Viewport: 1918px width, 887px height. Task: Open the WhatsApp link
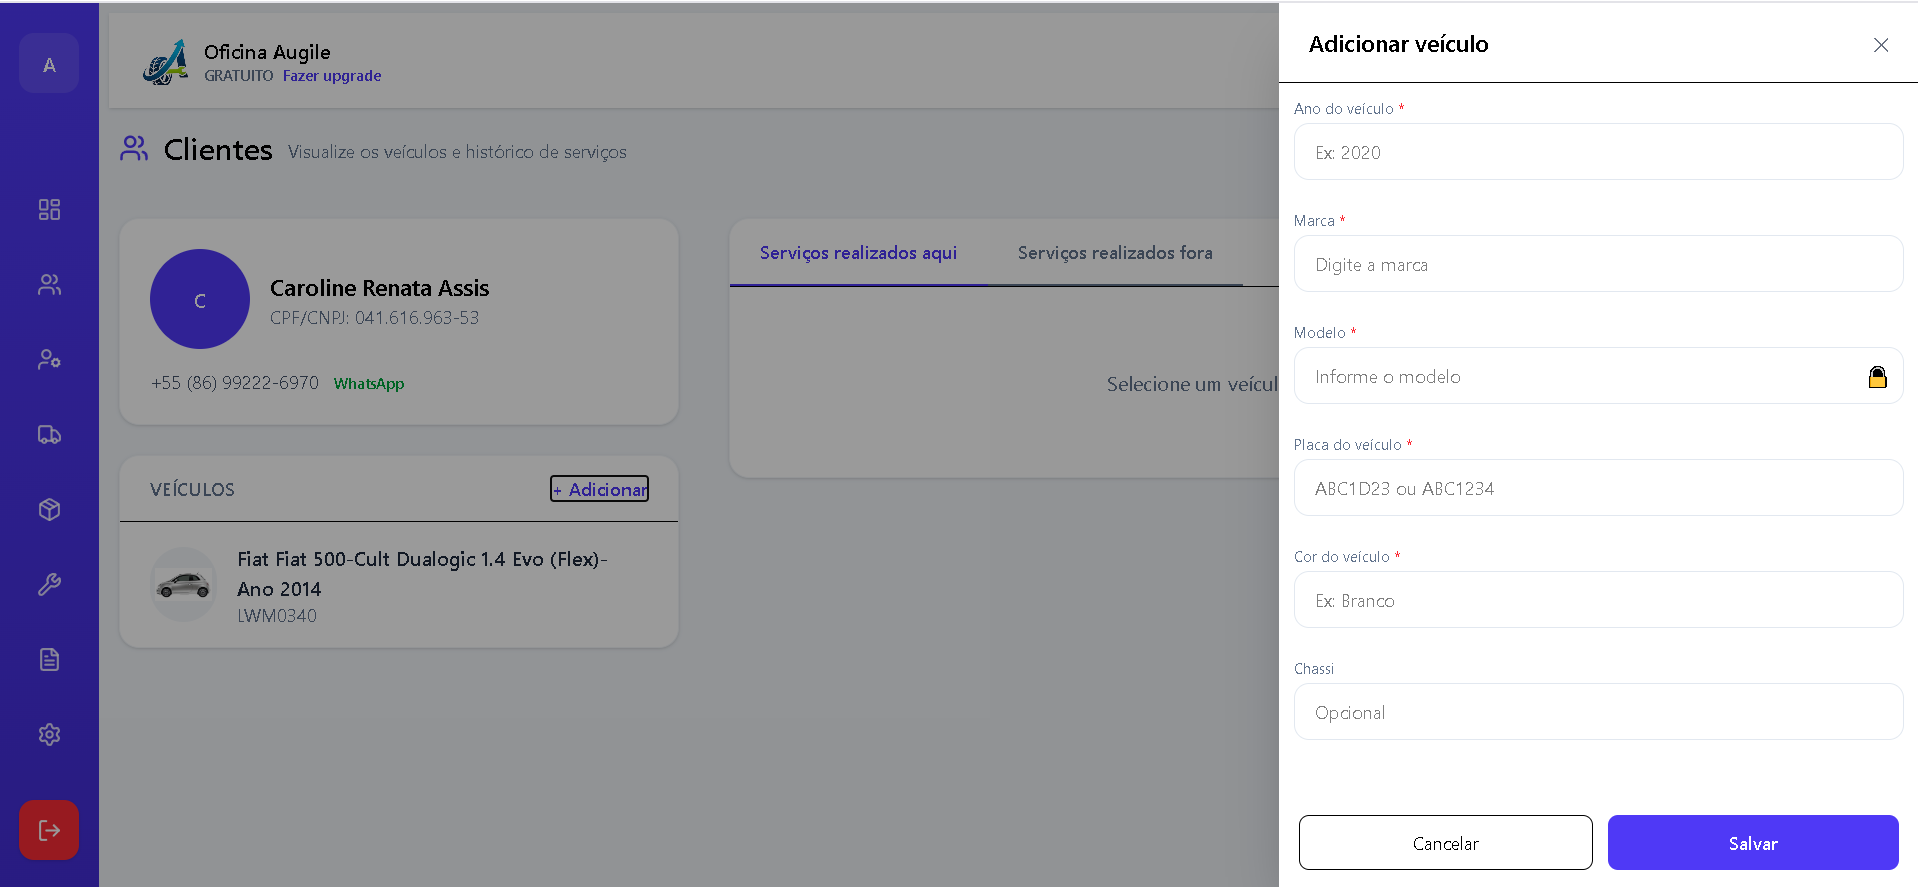[x=369, y=384]
